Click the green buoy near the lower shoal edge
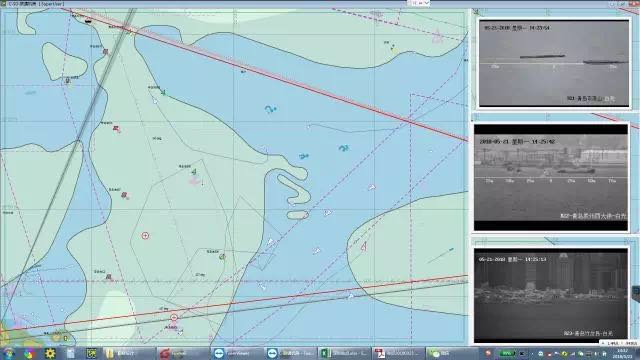The height and width of the screenshot is (360, 640). point(222,257)
